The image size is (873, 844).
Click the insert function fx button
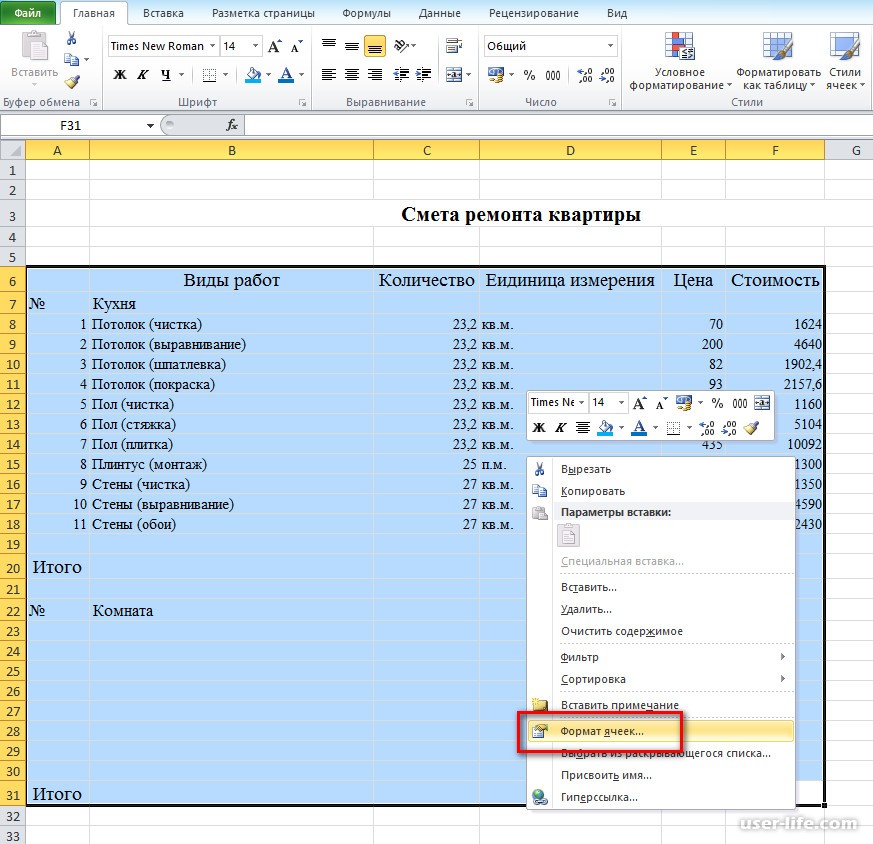(x=232, y=125)
